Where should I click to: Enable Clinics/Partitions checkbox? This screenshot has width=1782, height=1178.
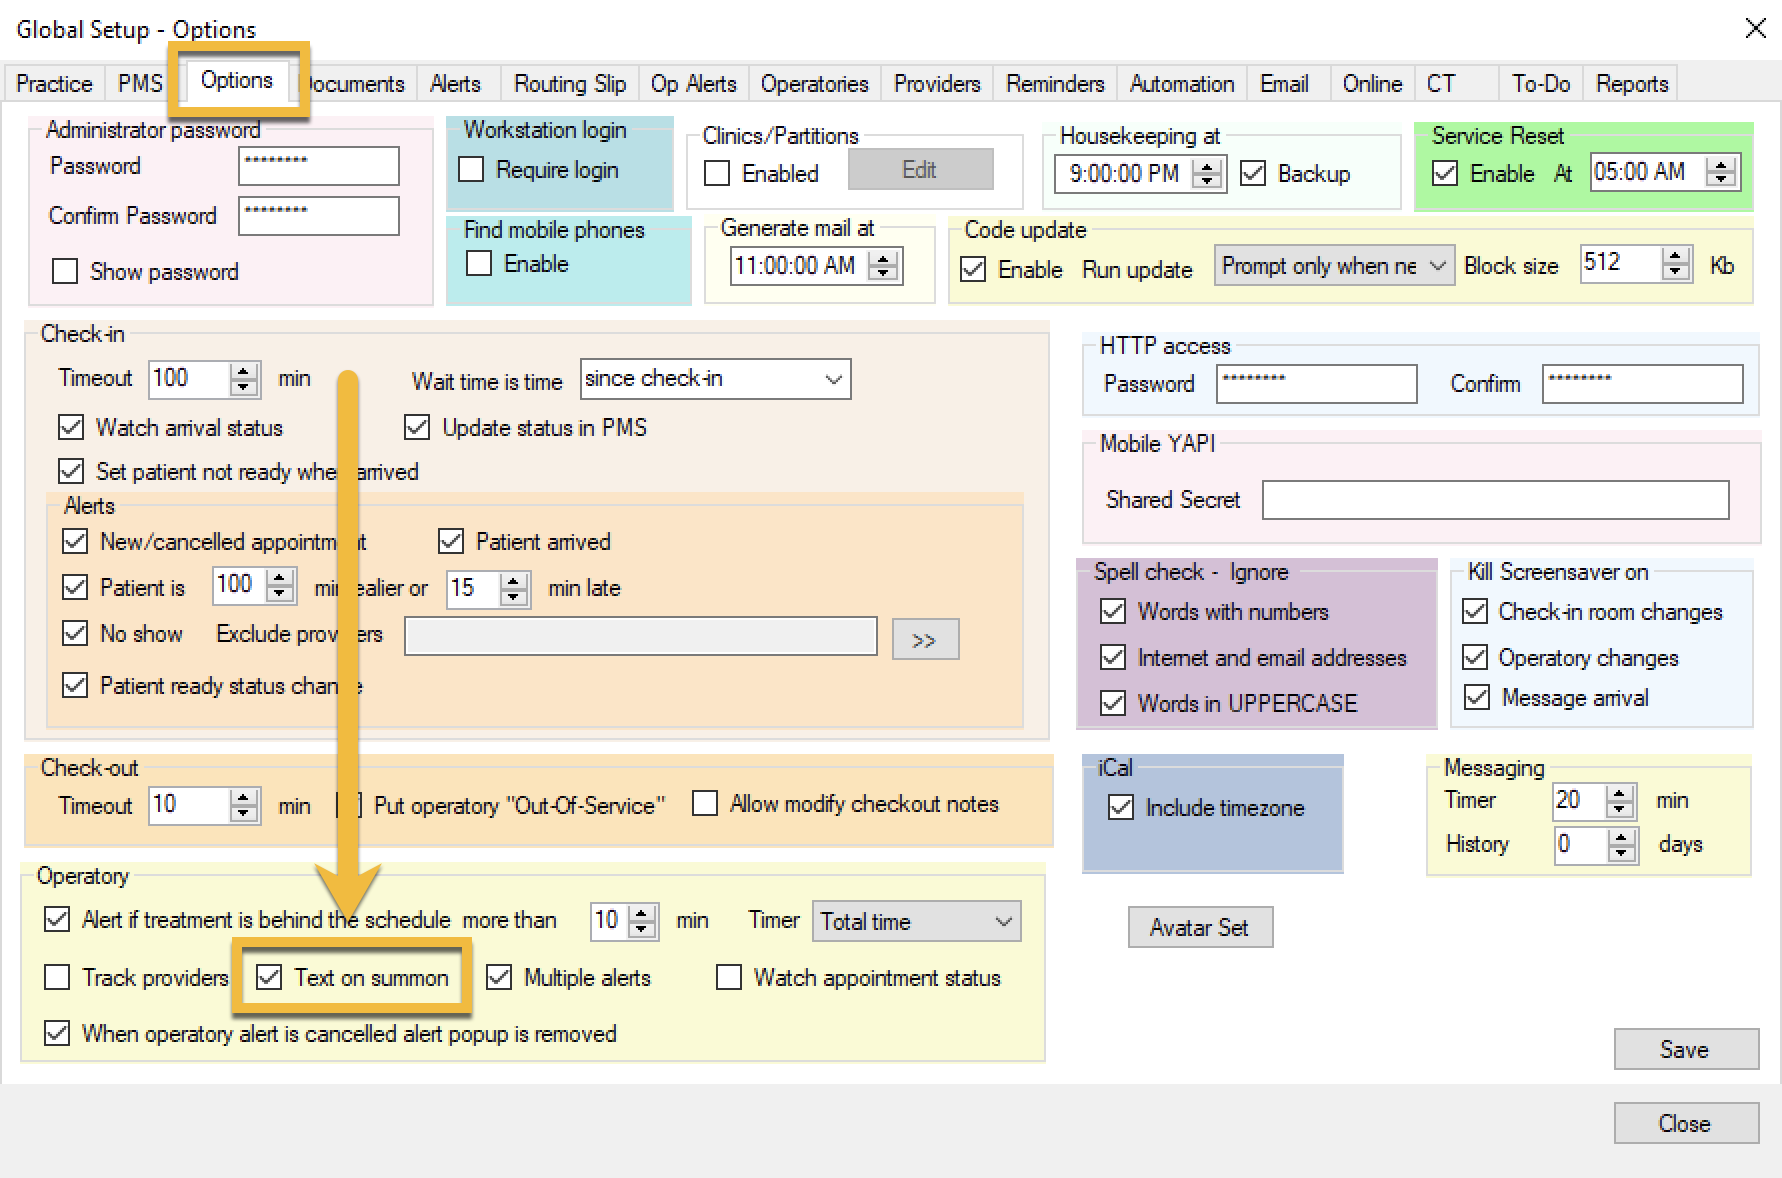[x=717, y=173]
